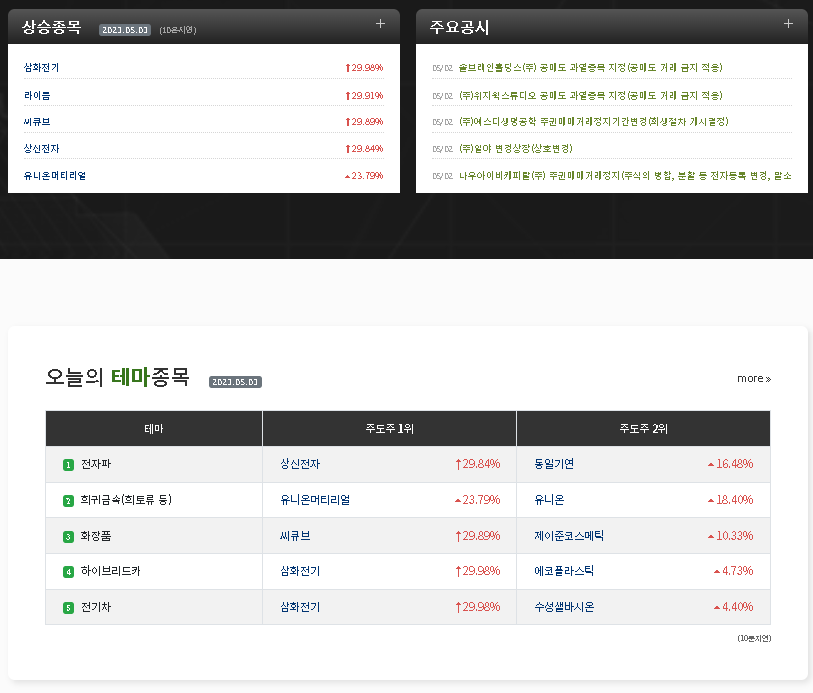Click the 29.91% gain value in 상승종목
This screenshot has height=693, width=813.
point(364,96)
